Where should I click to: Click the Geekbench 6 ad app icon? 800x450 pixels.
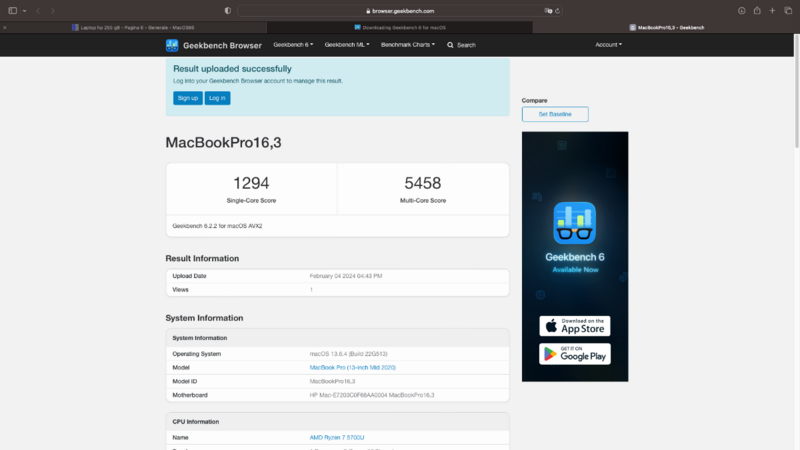pyautogui.click(x=574, y=223)
